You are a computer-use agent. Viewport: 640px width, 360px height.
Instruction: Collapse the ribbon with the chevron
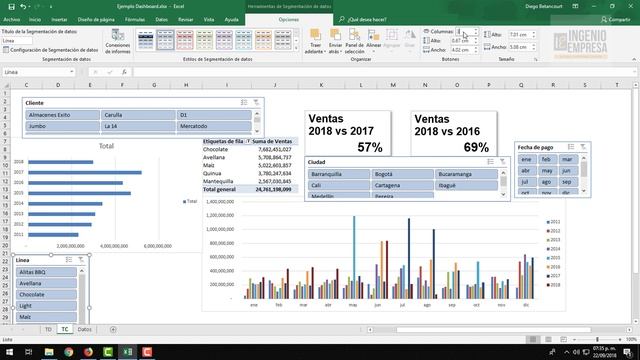[634, 60]
